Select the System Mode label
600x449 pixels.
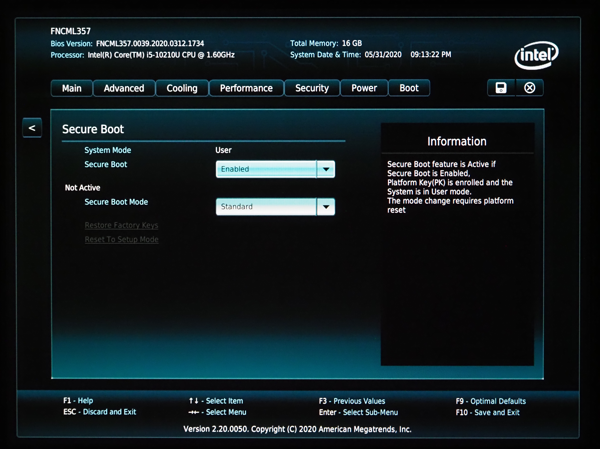pyautogui.click(x=108, y=150)
